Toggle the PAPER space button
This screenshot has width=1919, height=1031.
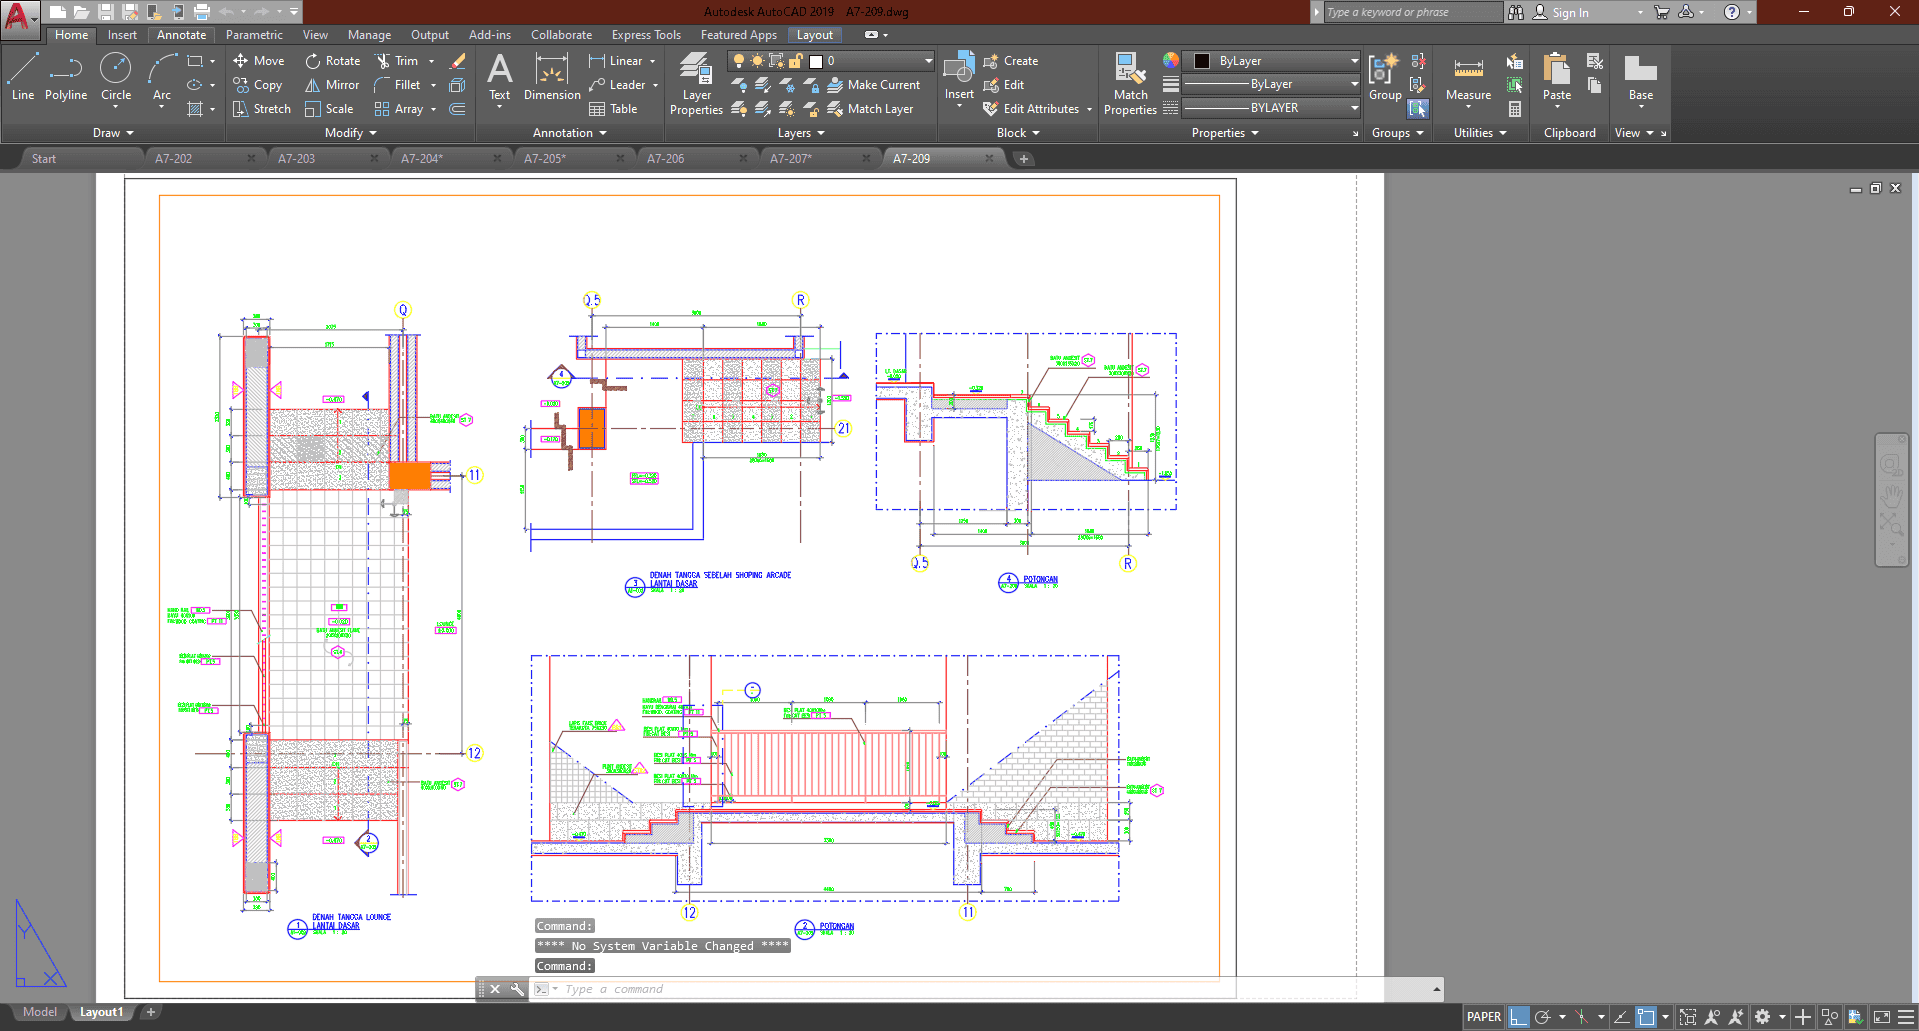click(1483, 1017)
